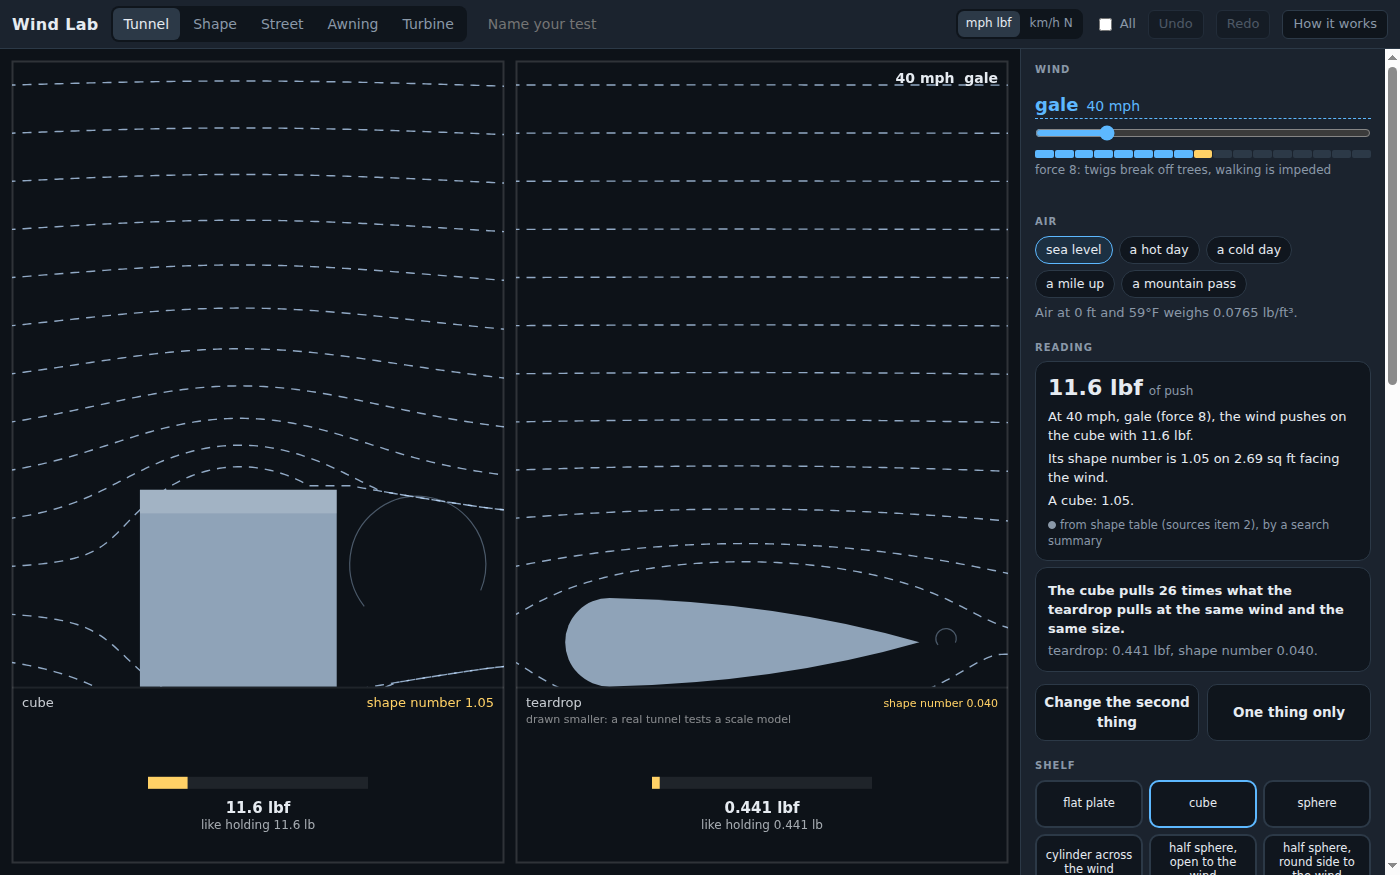Click the 'from shape table' source note

[x=1188, y=533]
